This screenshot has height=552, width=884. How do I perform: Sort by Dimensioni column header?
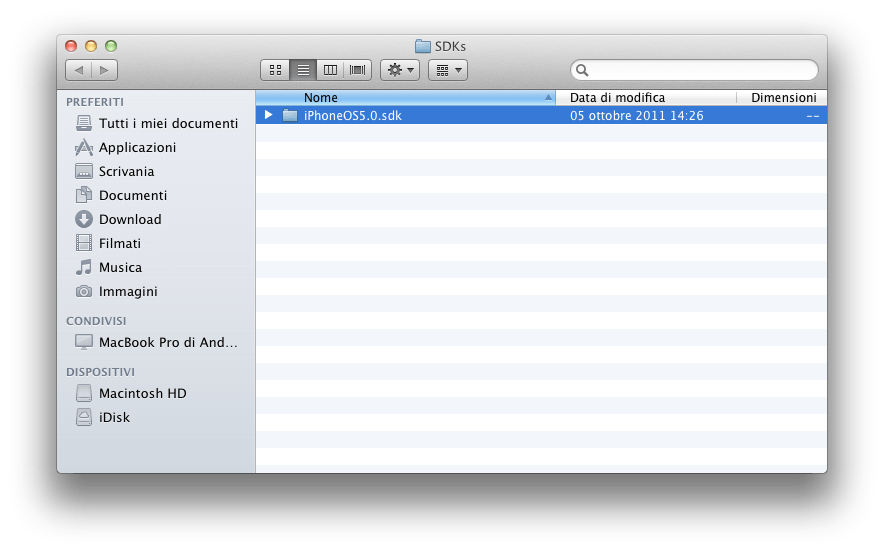click(x=782, y=98)
